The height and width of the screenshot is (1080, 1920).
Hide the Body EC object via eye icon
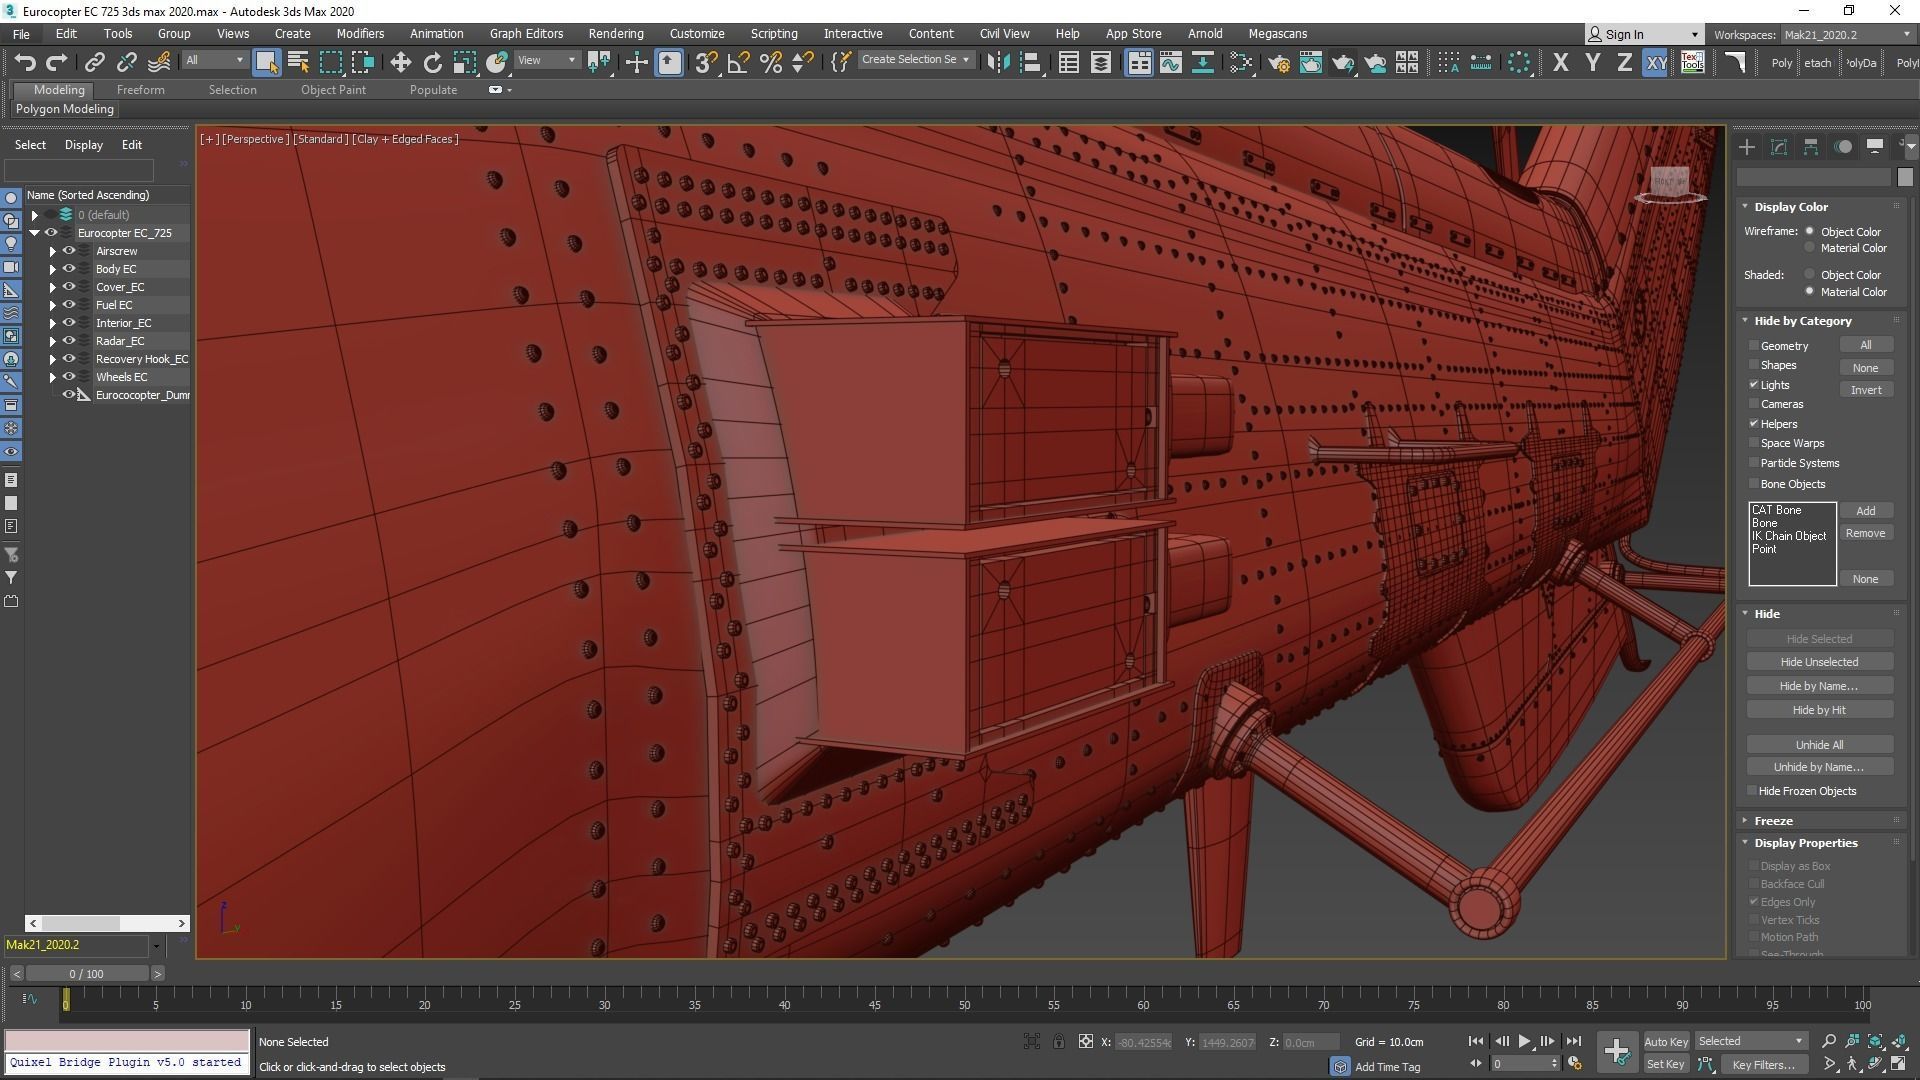[x=69, y=269]
